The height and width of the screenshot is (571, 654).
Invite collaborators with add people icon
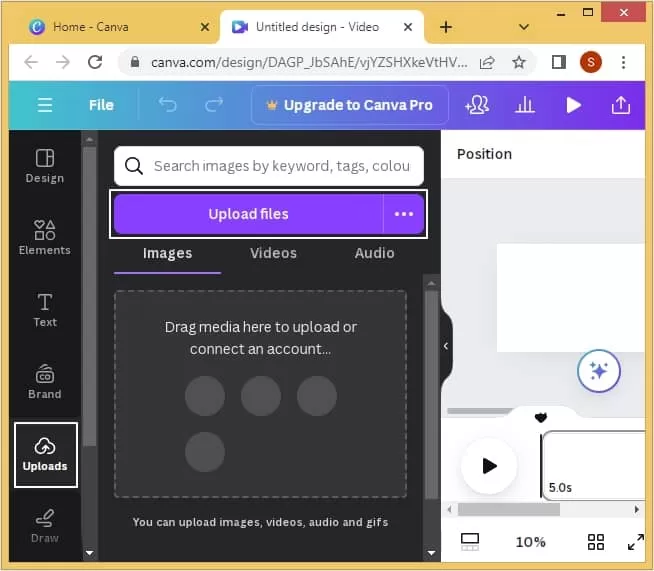coord(477,105)
